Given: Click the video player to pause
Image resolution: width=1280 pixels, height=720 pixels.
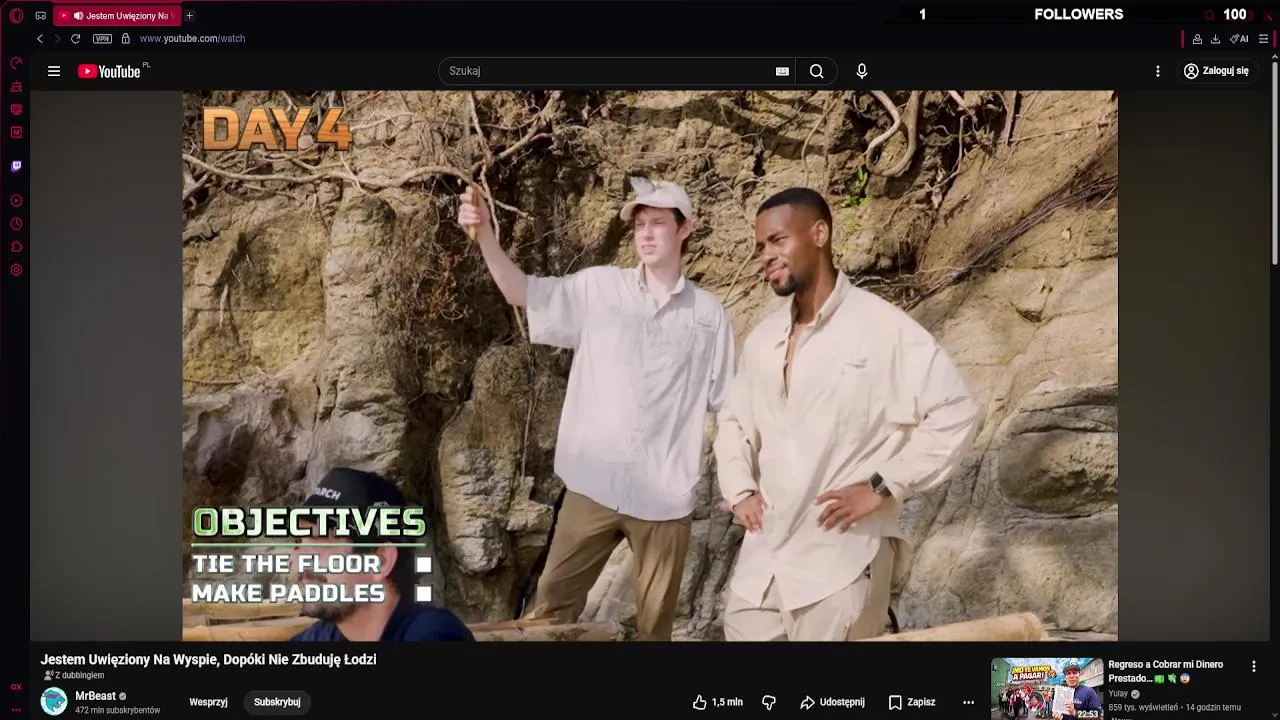Looking at the screenshot, I should click(650, 366).
